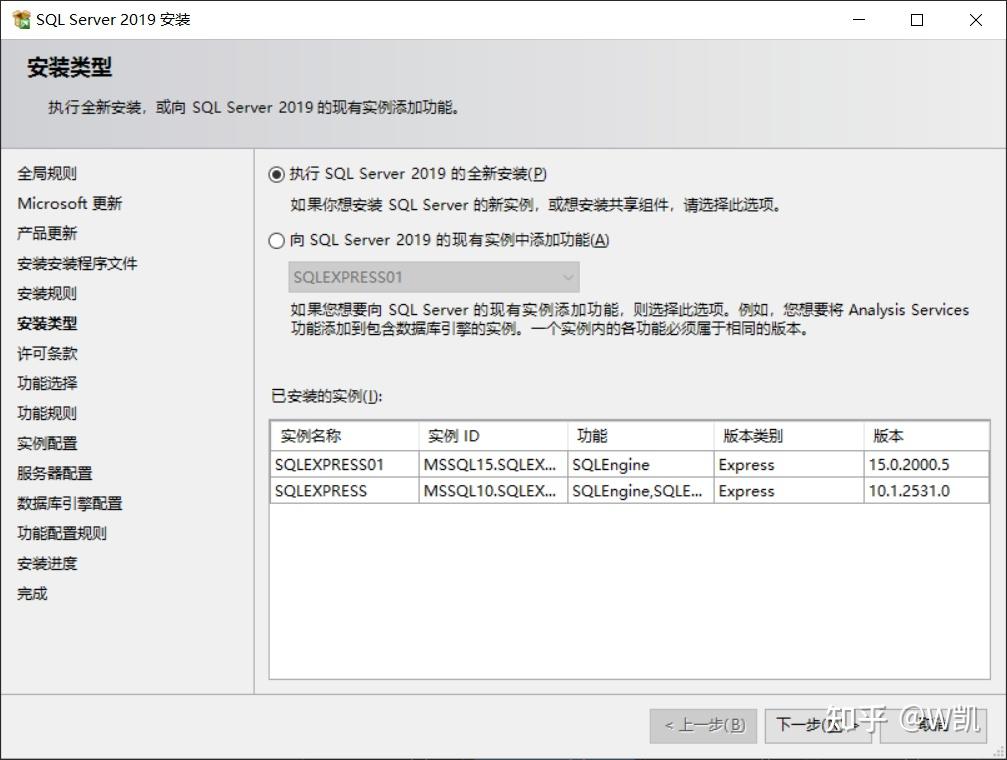
Task: Close the SQL Server 2019 setup window
Action: coord(976,20)
